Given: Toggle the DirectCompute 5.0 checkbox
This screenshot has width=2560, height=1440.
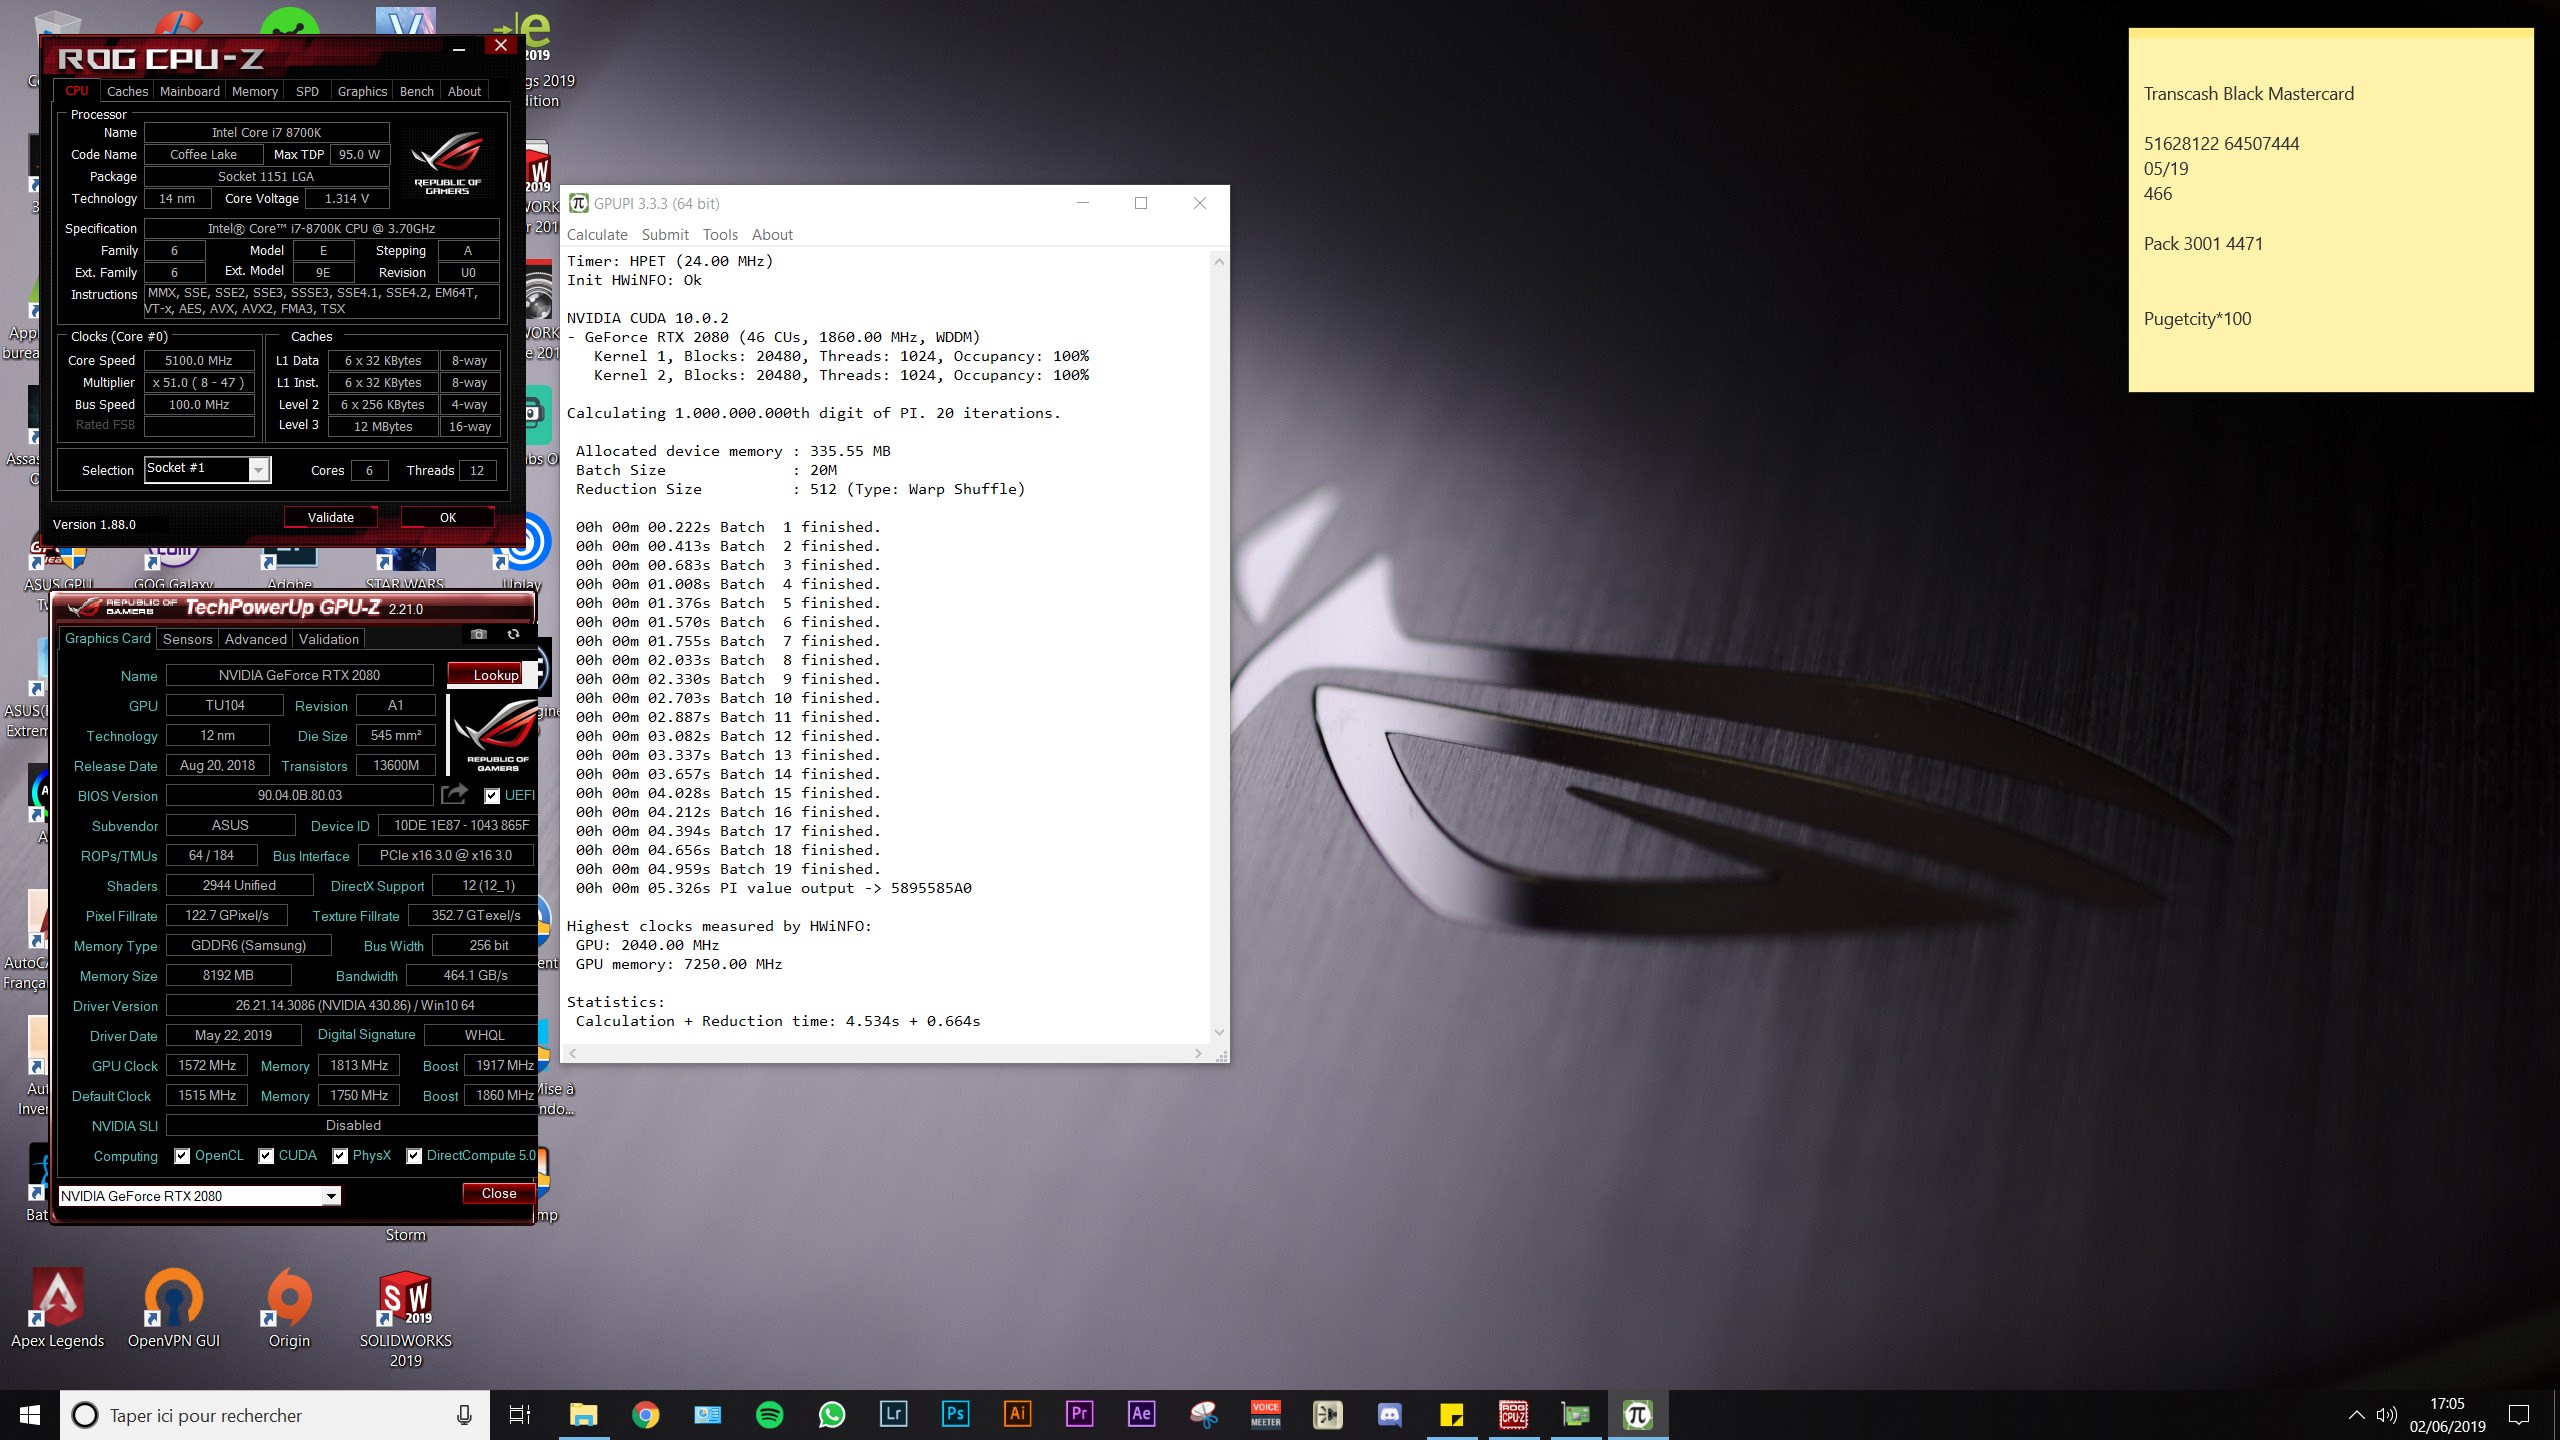Looking at the screenshot, I should tap(414, 1156).
